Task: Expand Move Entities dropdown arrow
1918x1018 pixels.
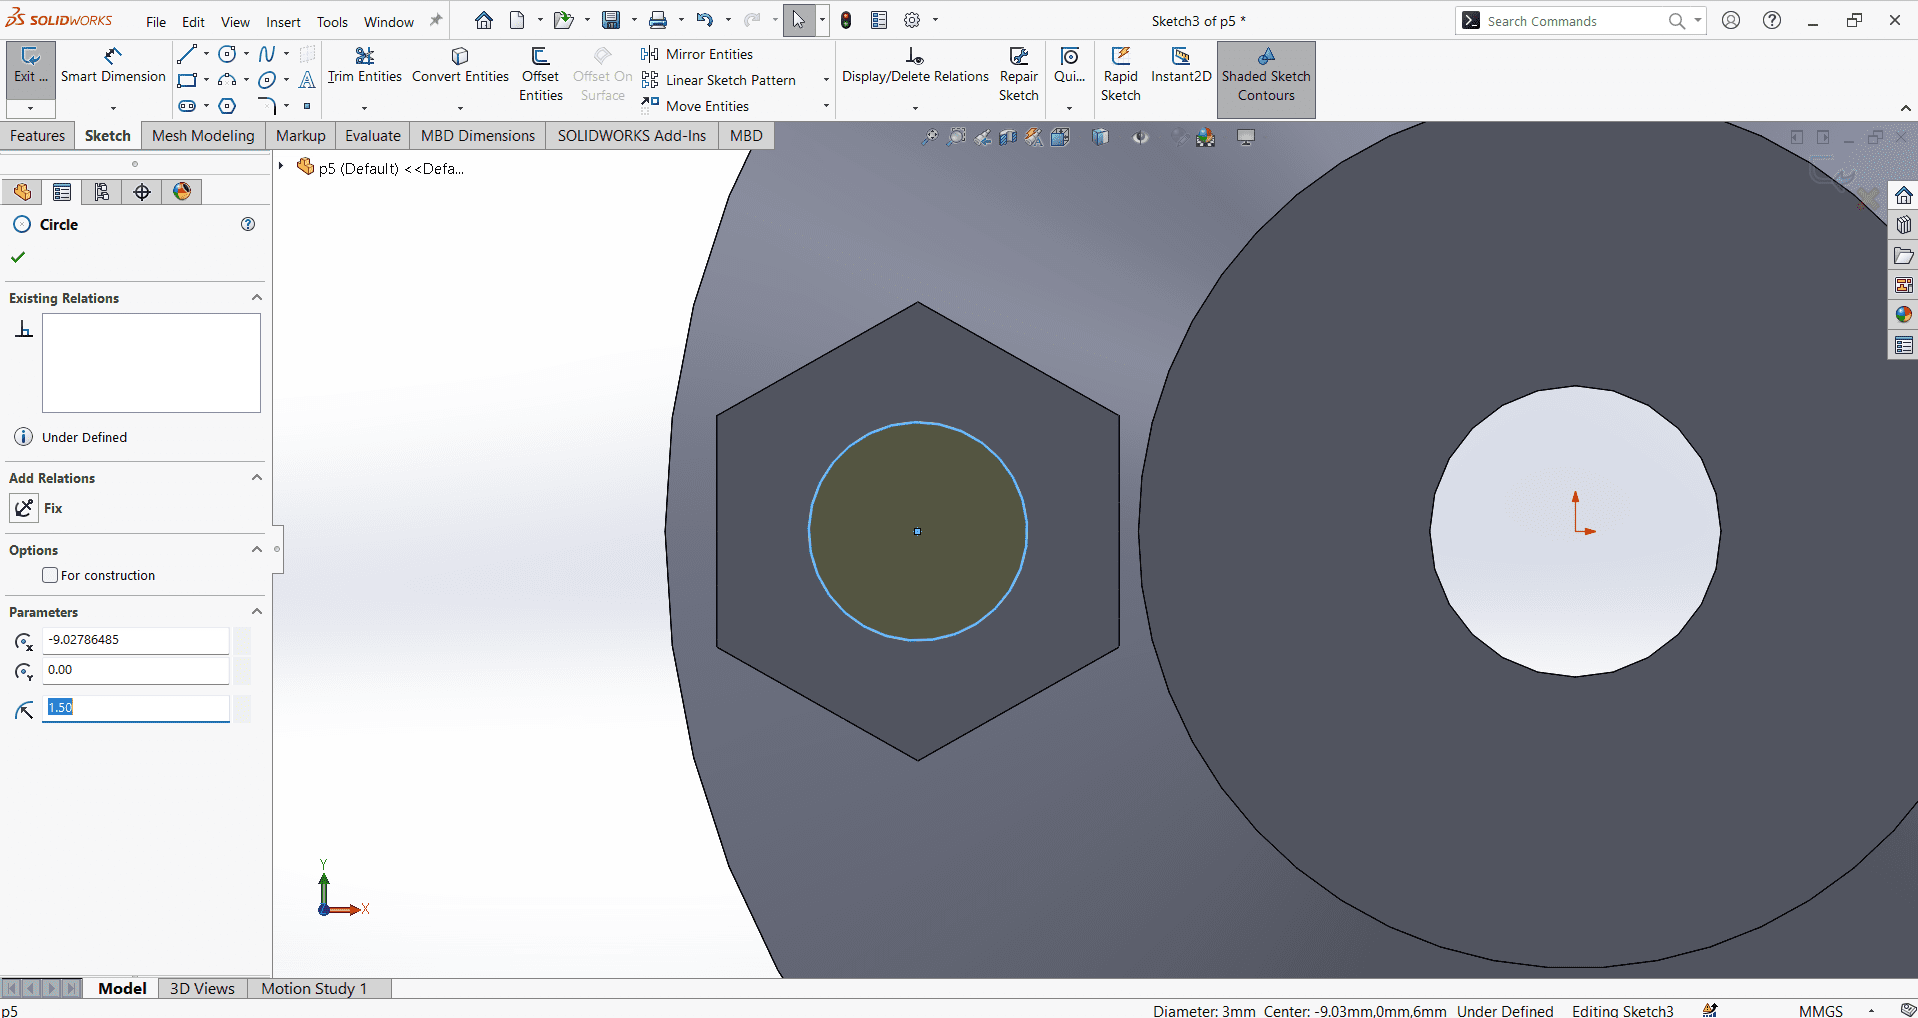Action: (x=826, y=106)
